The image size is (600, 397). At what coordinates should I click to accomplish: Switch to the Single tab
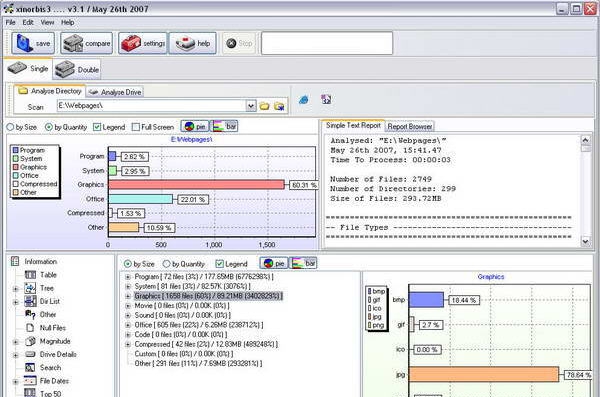click(x=28, y=69)
